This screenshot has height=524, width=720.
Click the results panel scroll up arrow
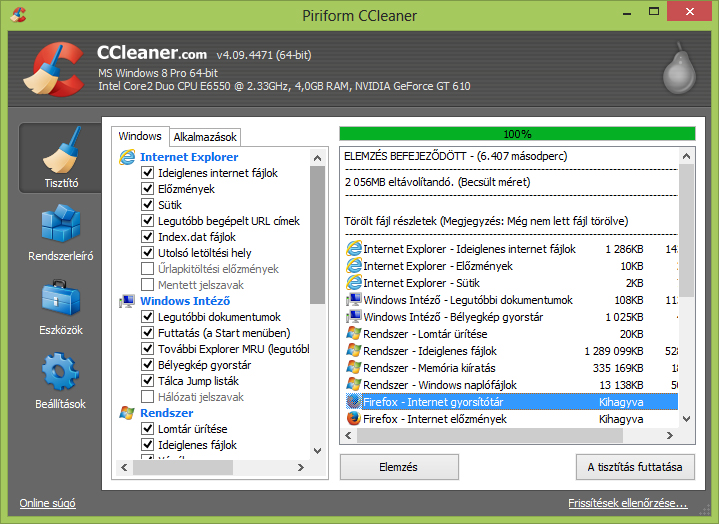click(685, 157)
